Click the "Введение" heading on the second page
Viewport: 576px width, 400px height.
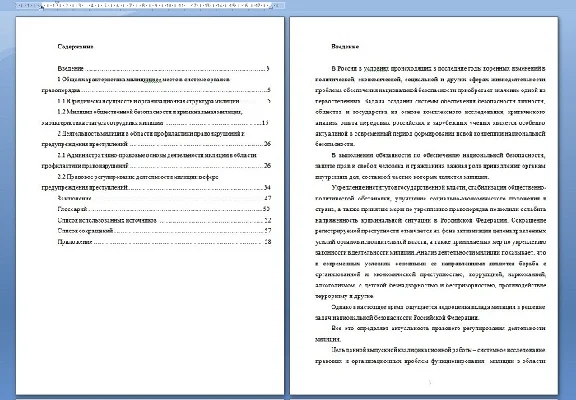pyautogui.click(x=345, y=47)
